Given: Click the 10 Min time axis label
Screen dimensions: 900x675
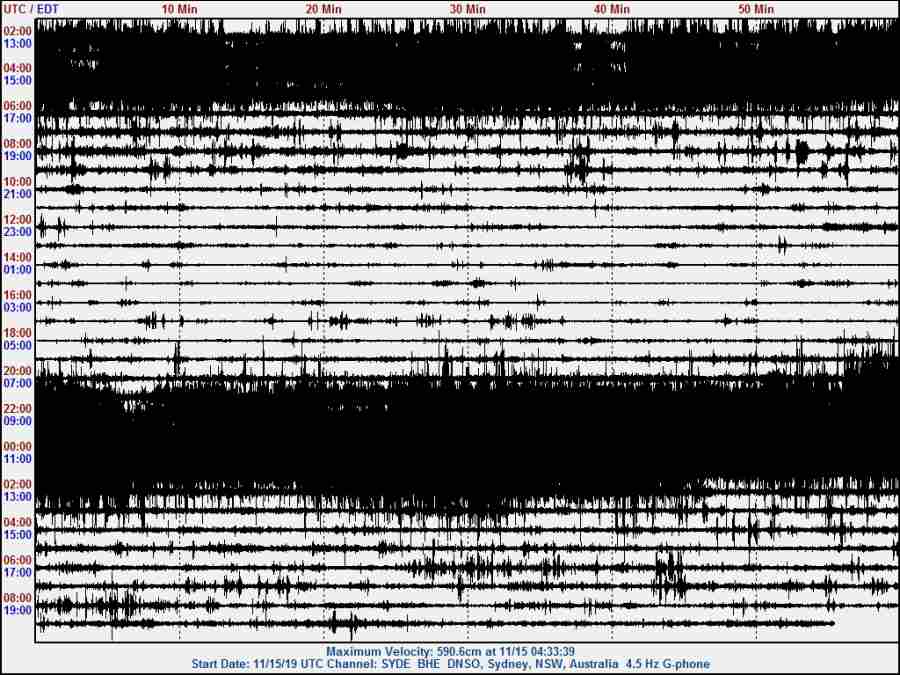Looking at the screenshot, I should pyautogui.click(x=180, y=8).
